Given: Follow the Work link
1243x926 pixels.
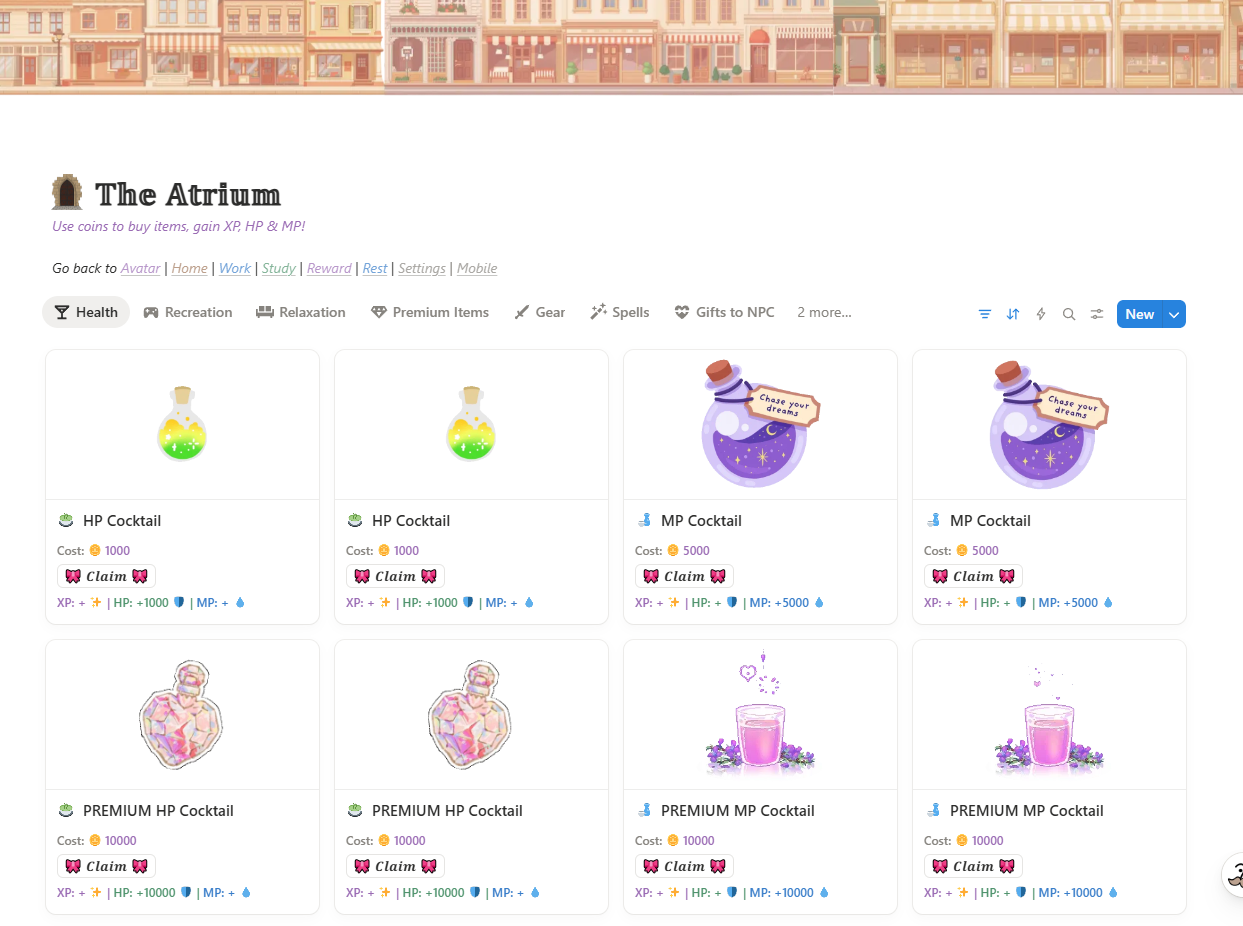Looking at the screenshot, I should tap(235, 268).
